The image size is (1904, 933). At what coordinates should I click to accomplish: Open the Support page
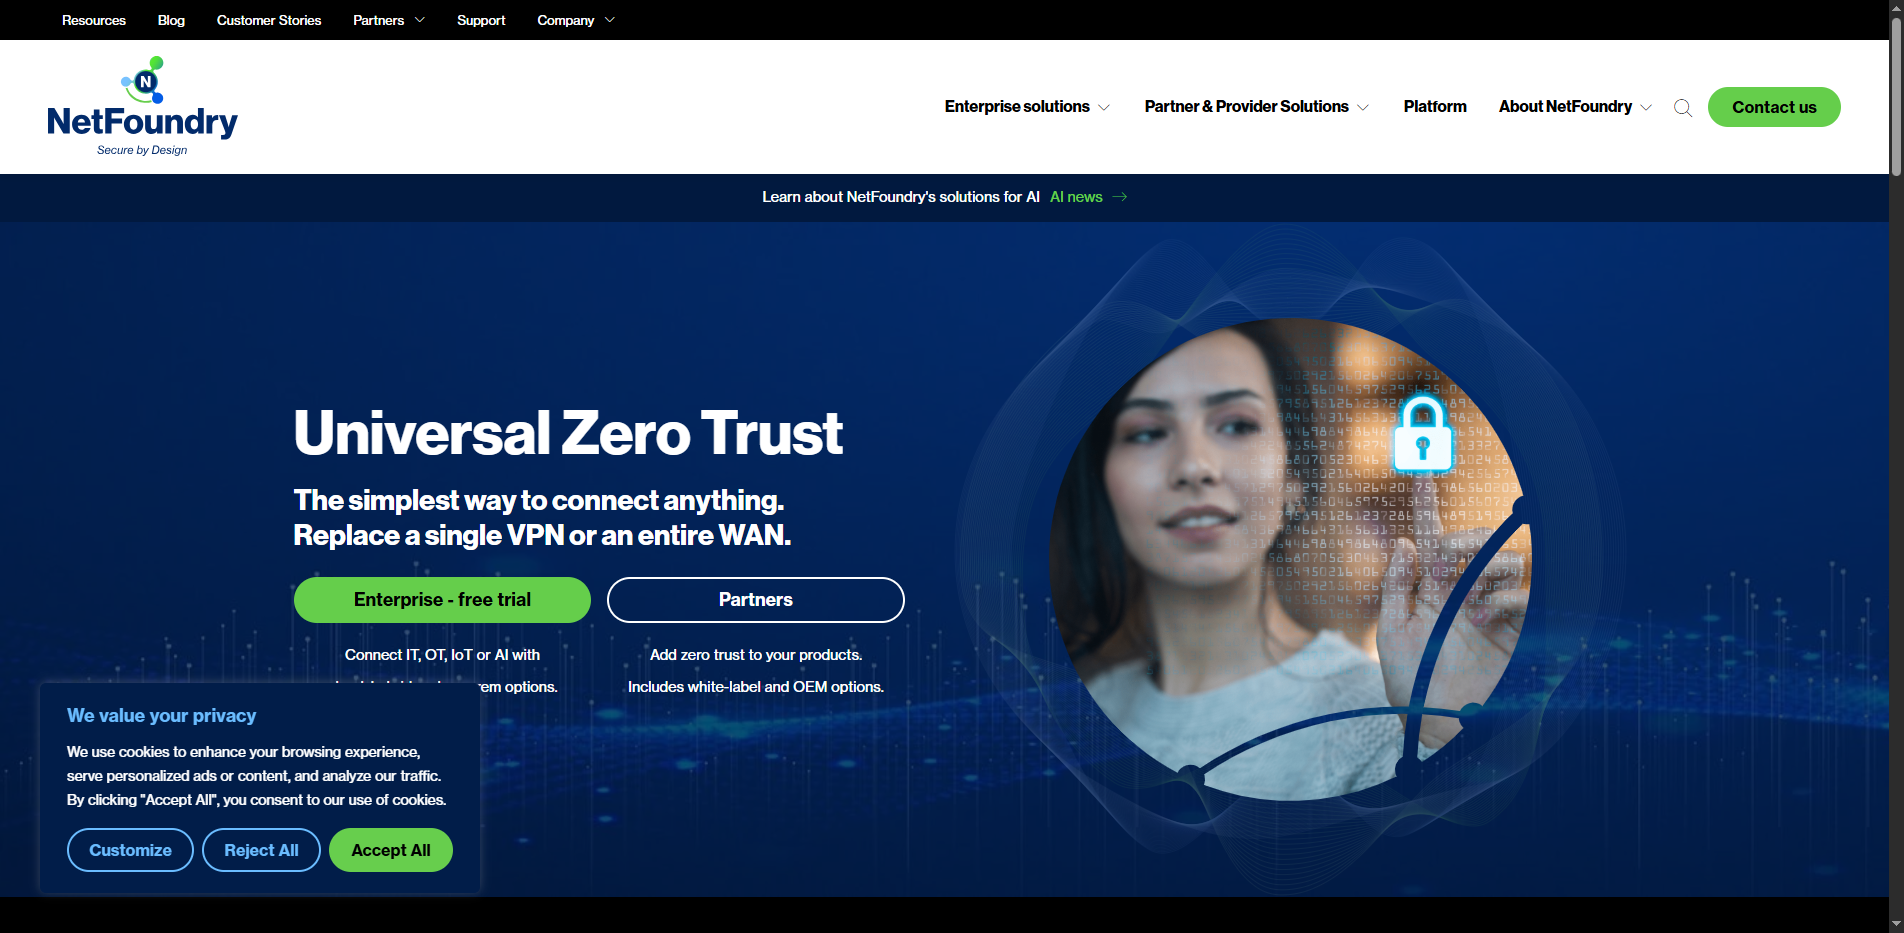481,20
